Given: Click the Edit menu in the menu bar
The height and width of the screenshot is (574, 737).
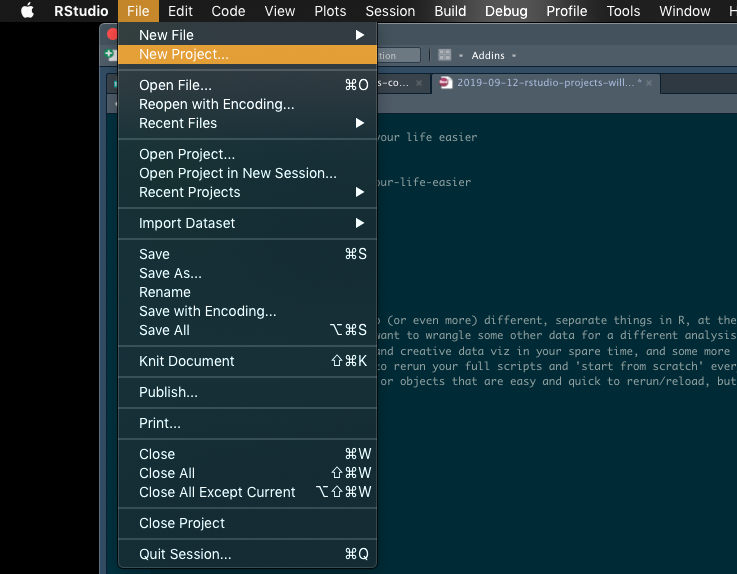Looking at the screenshot, I should (180, 11).
